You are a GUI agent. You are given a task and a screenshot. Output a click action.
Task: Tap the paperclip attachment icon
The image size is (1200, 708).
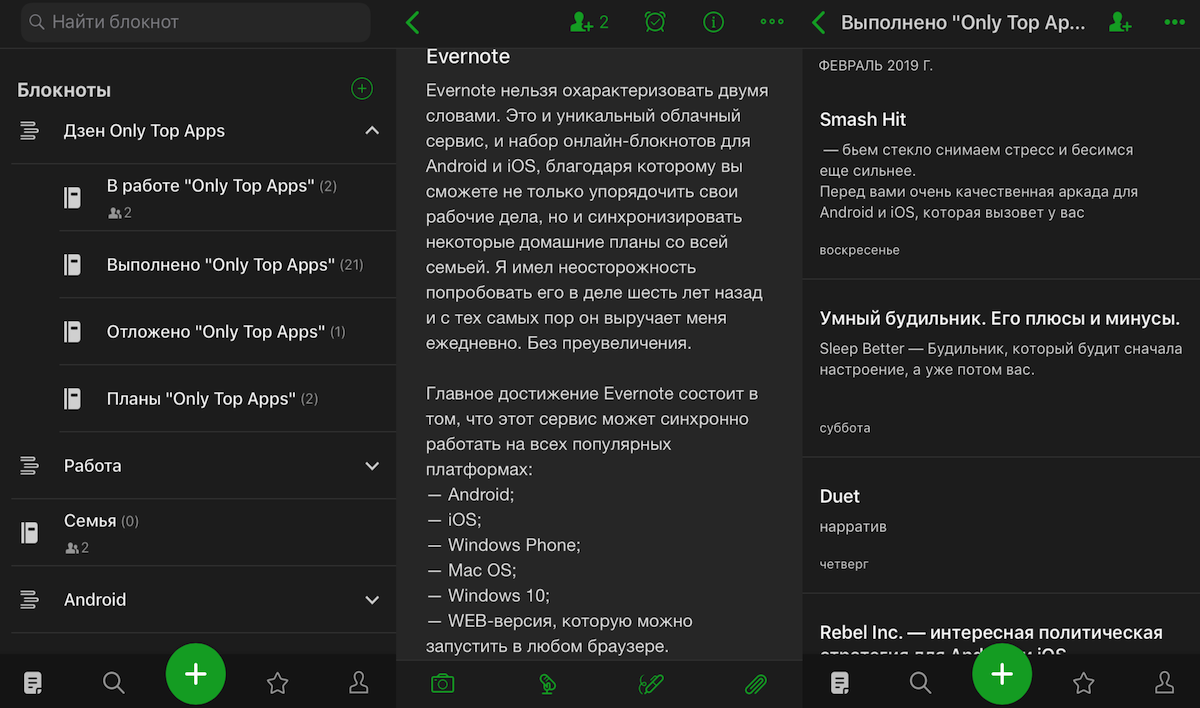pyautogui.click(x=756, y=684)
